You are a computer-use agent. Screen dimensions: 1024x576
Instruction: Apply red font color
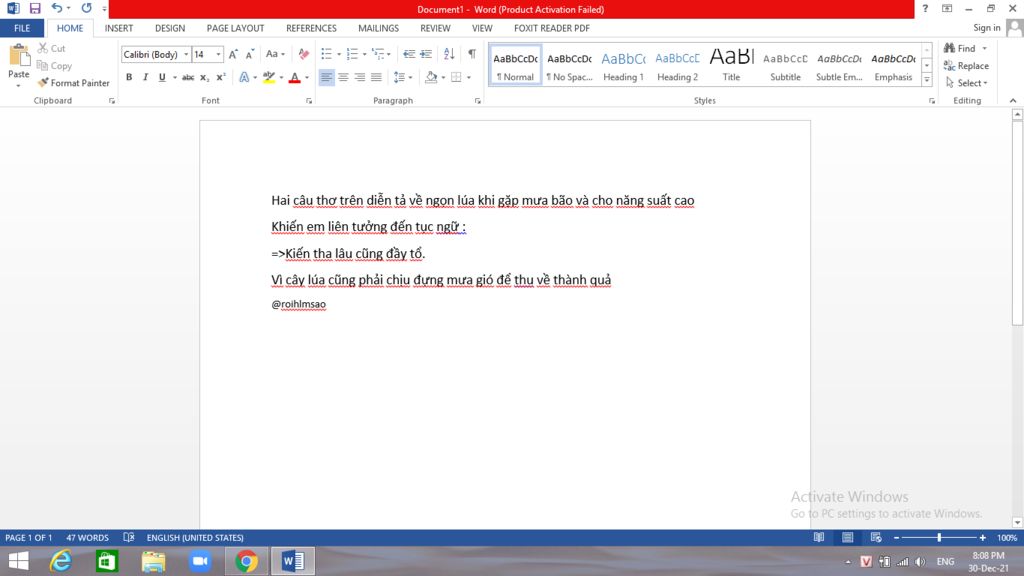tap(295, 77)
